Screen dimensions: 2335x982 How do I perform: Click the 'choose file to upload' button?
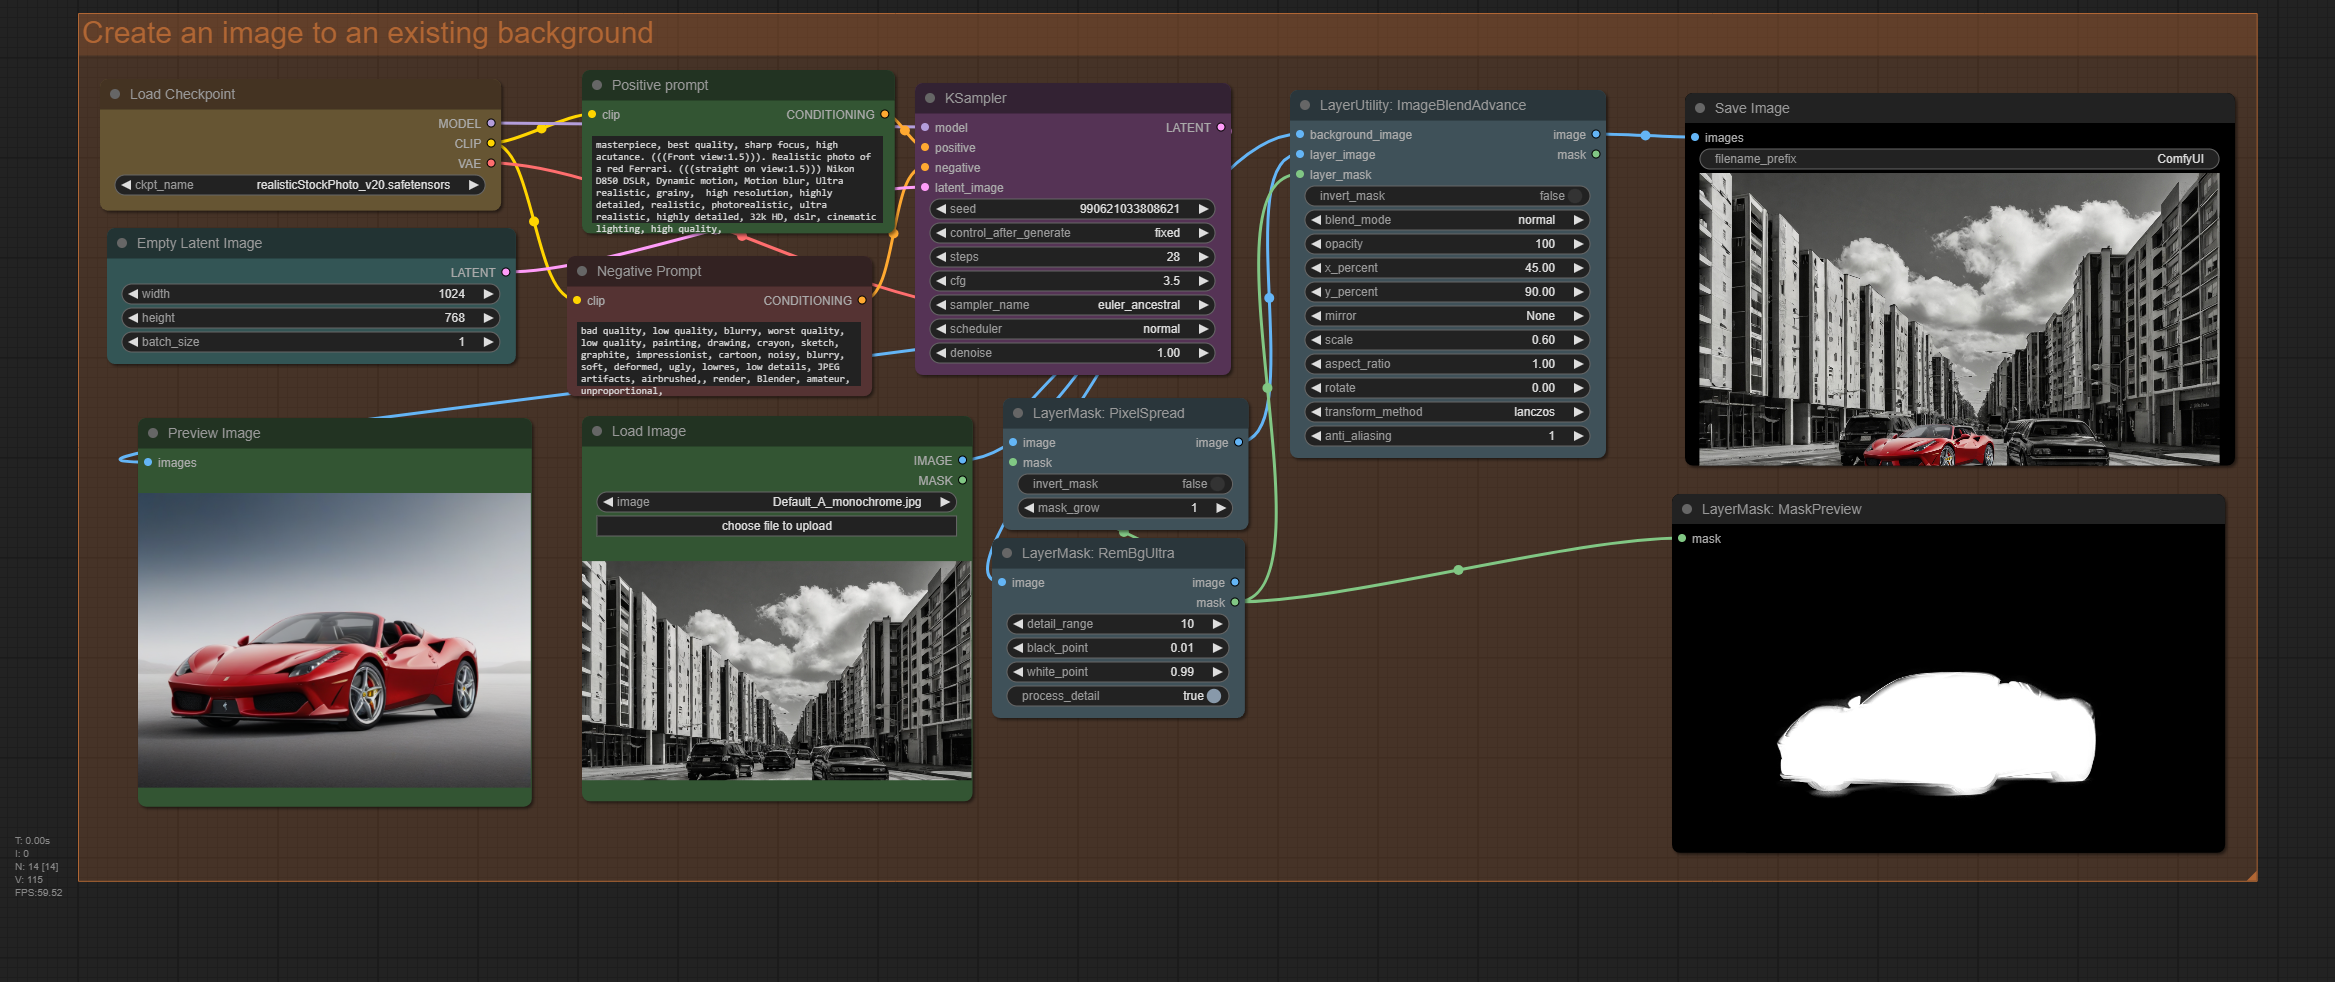pyautogui.click(x=776, y=526)
